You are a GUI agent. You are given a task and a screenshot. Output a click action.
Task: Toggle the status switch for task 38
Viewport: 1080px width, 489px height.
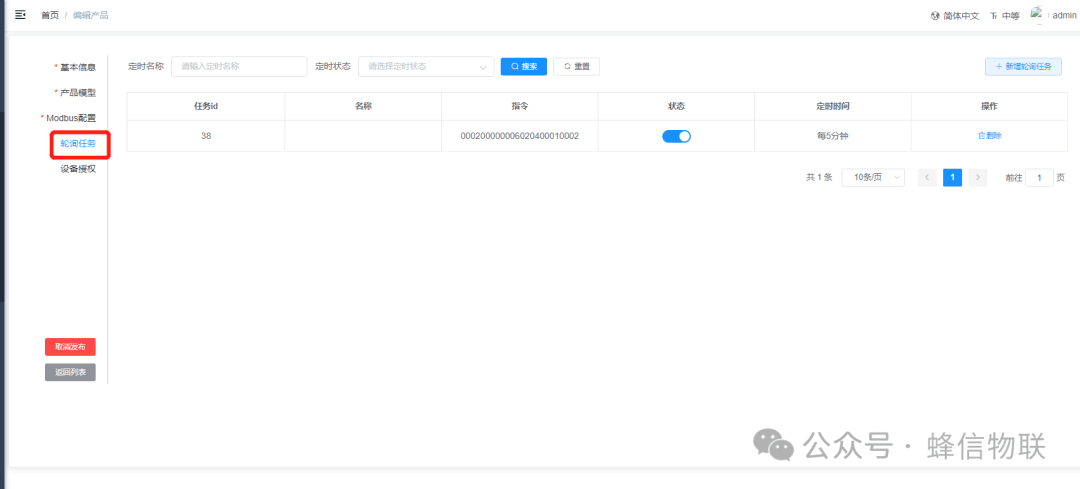[676, 136]
